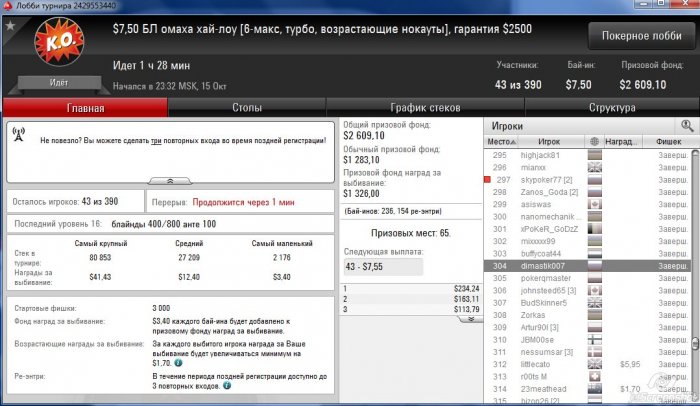Click largest bounty value $41,43
Viewport: 700px width, 406px height.
point(100,277)
